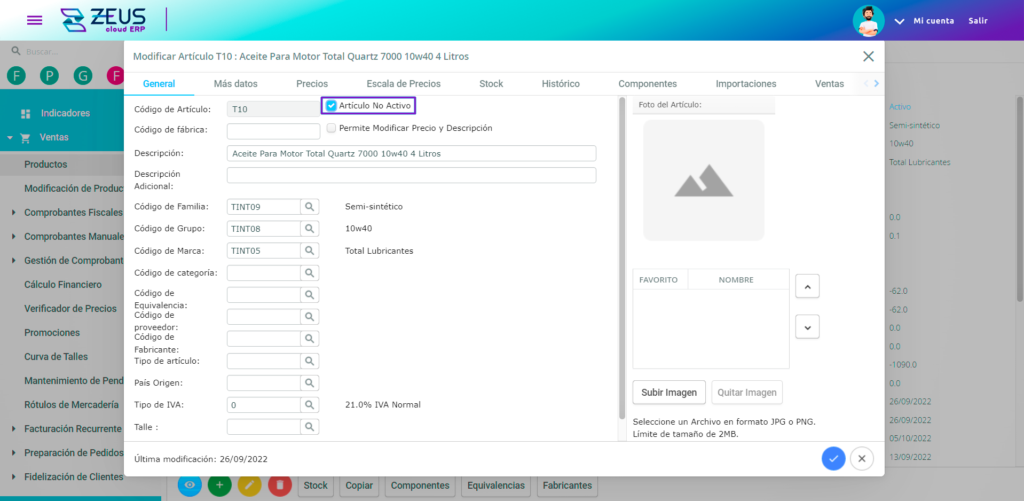Click the Salir logout link
The image size is (1024, 501).
pyautogui.click(x=978, y=21)
